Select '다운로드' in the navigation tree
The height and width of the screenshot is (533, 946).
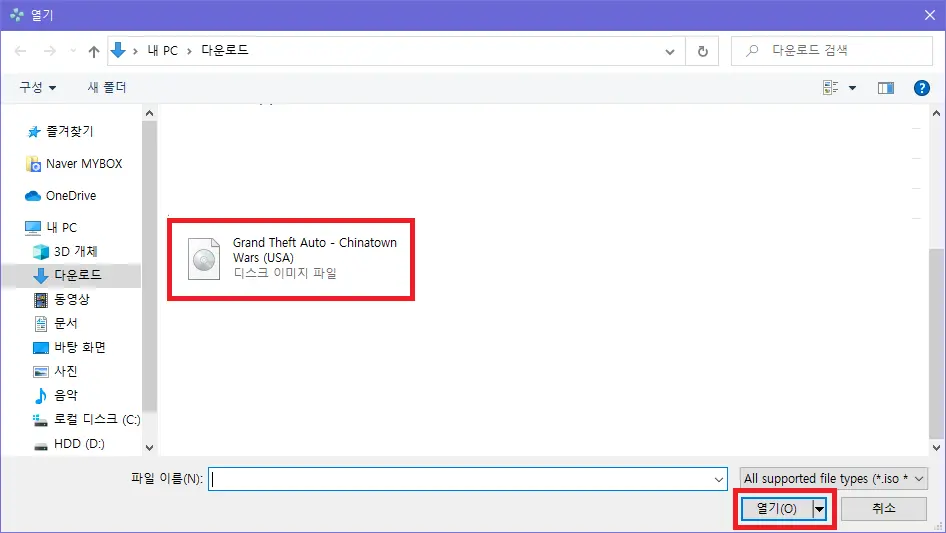point(78,275)
